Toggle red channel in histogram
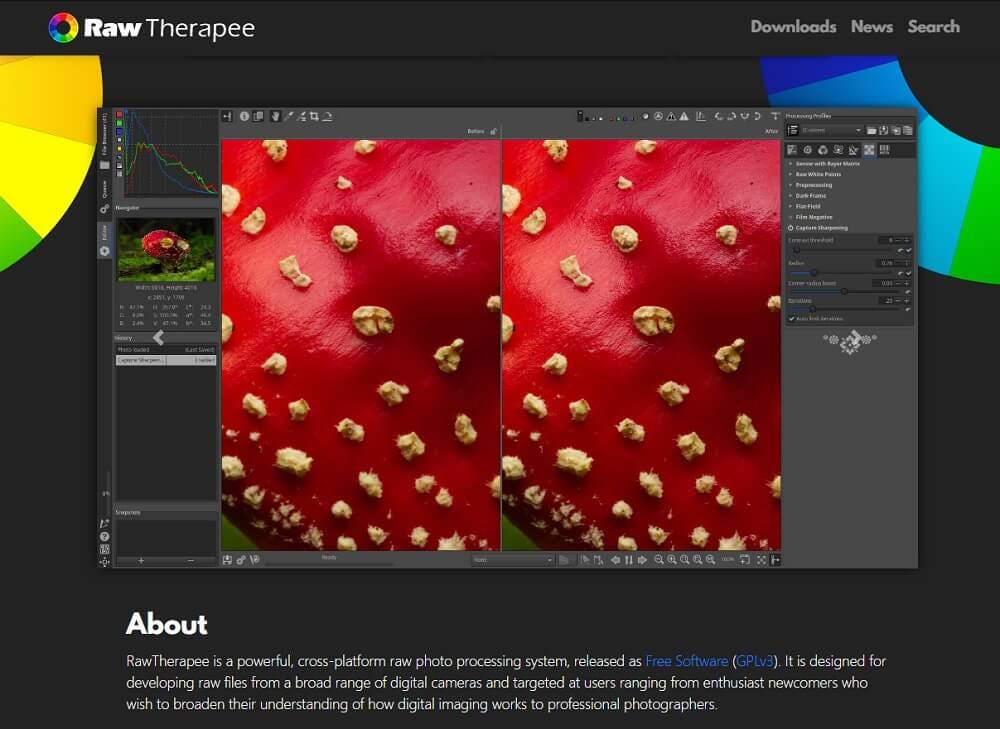 tap(120, 115)
